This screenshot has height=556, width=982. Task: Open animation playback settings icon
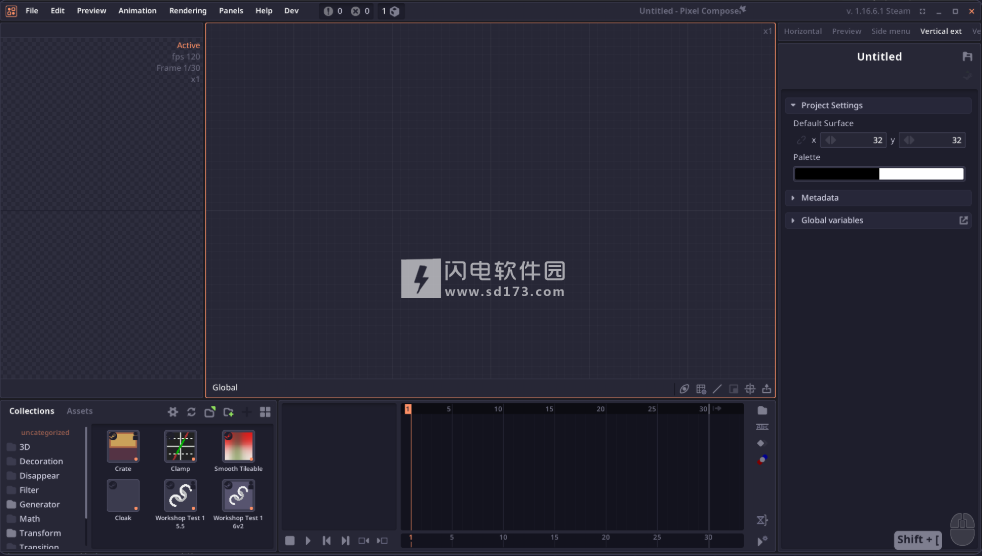point(762,541)
